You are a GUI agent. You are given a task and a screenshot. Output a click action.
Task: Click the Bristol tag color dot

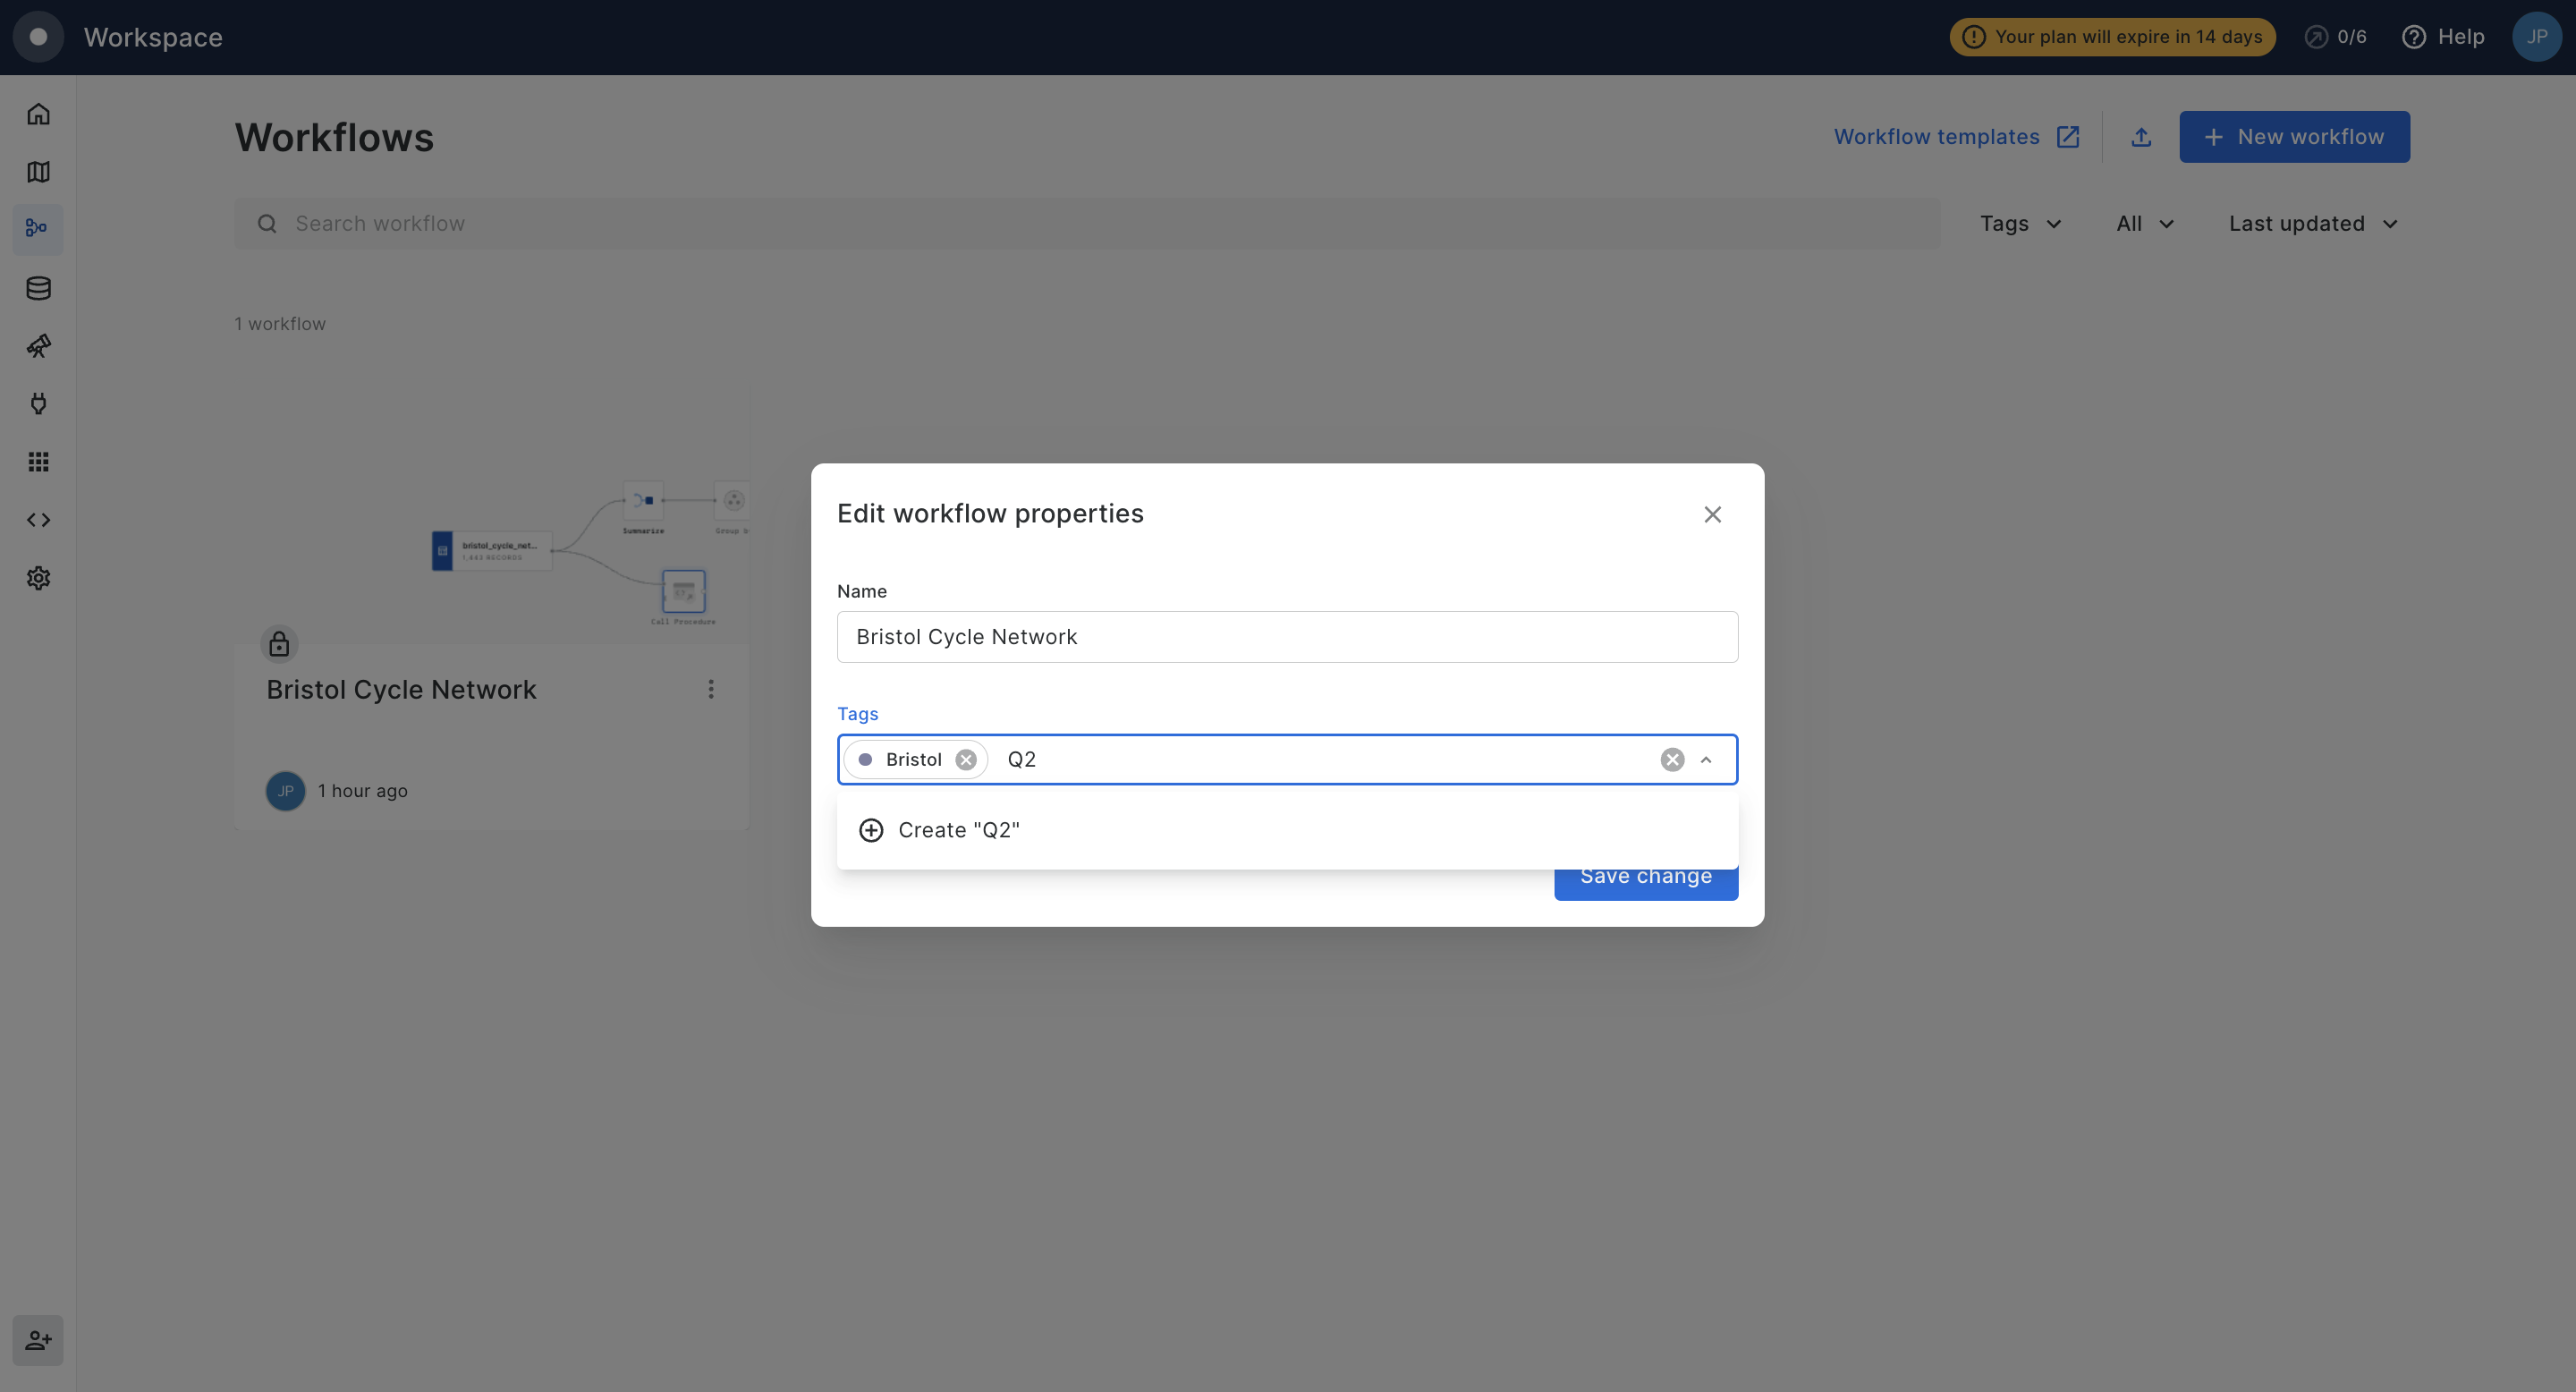tap(865, 760)
